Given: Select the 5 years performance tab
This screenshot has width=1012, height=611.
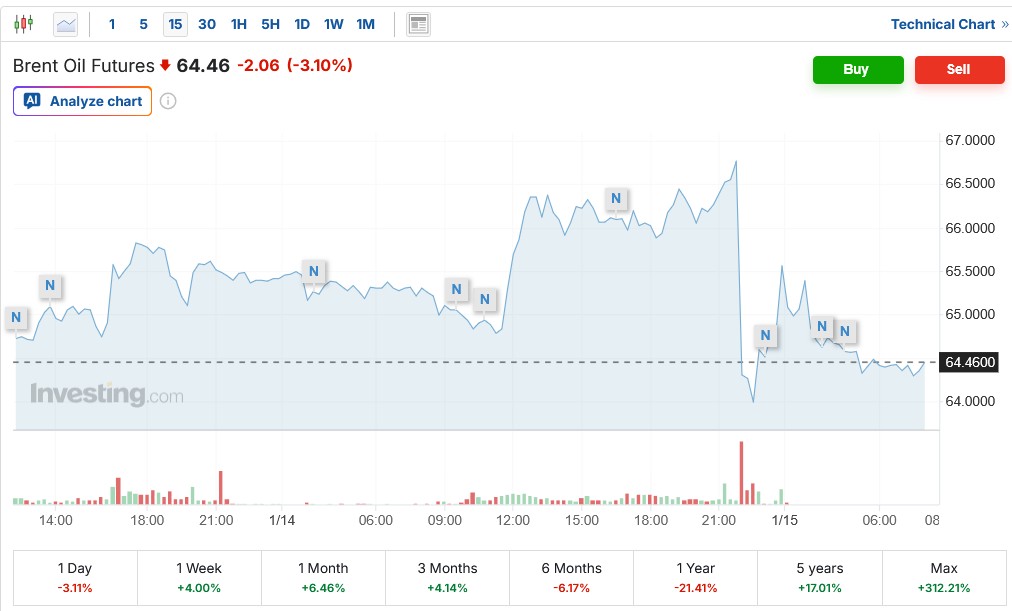Looking at the screenshot, I should (x=820, y=577).
